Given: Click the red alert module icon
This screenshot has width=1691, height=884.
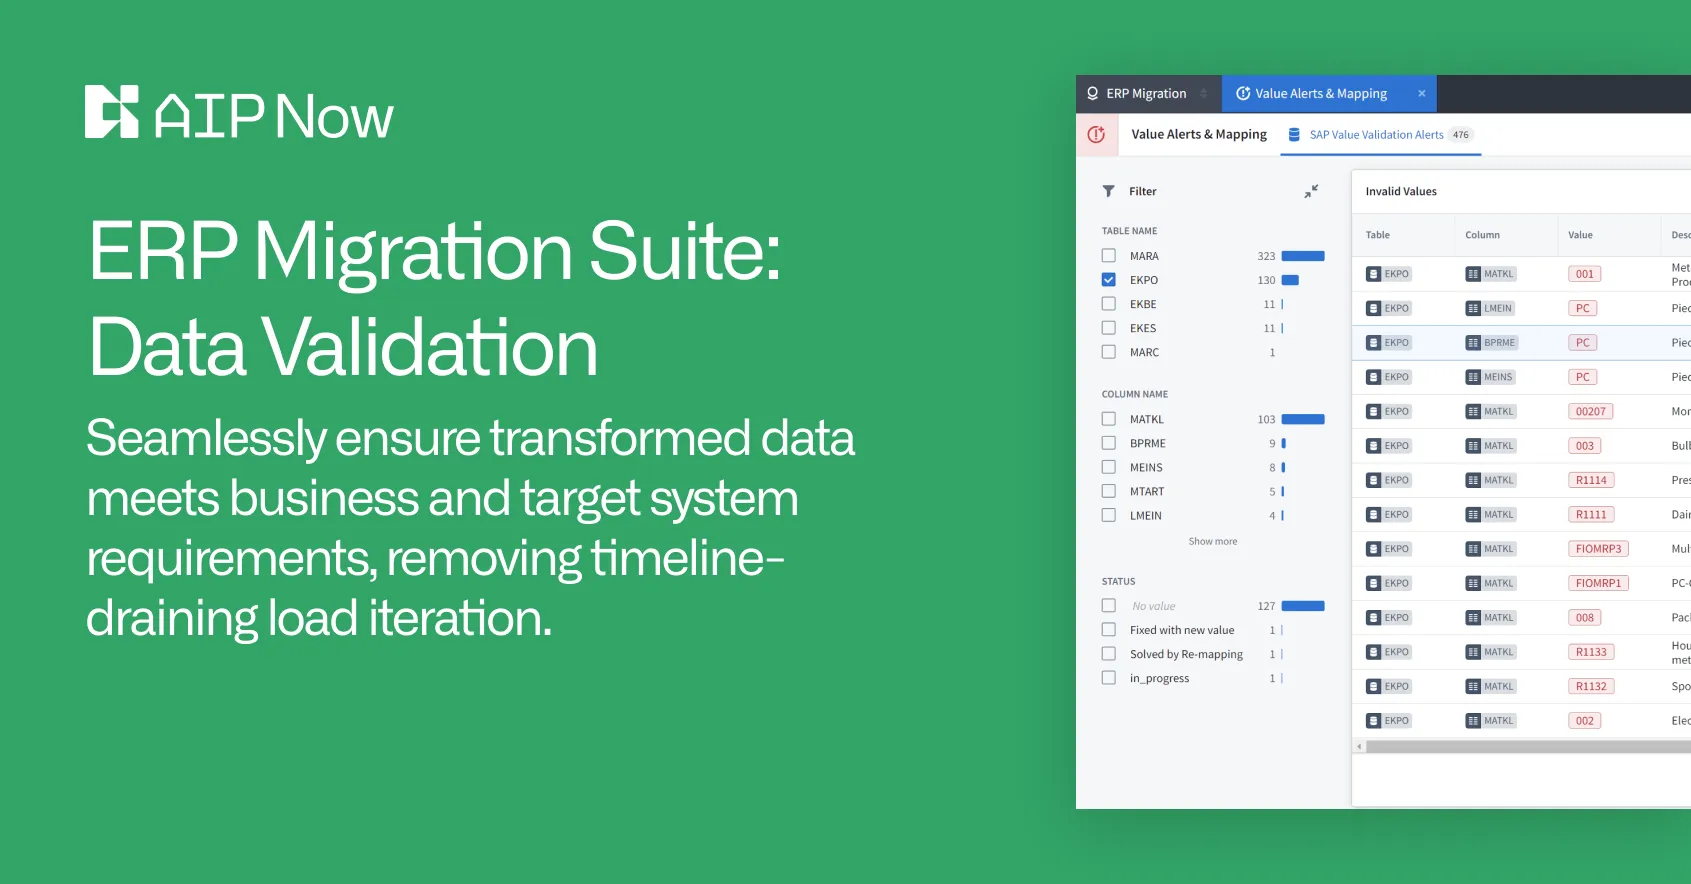Looking at the screenshot, I should pos(1096,134).
